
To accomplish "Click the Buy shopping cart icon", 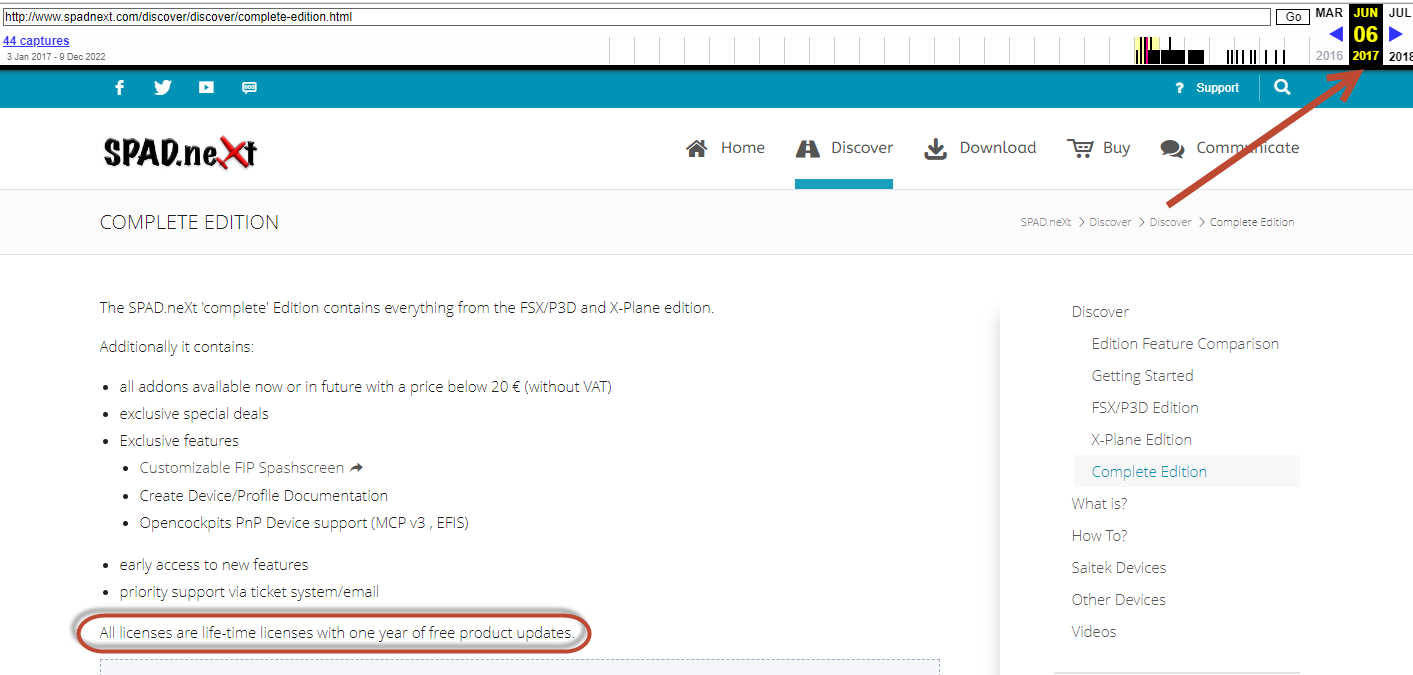I will [1080, 148].
